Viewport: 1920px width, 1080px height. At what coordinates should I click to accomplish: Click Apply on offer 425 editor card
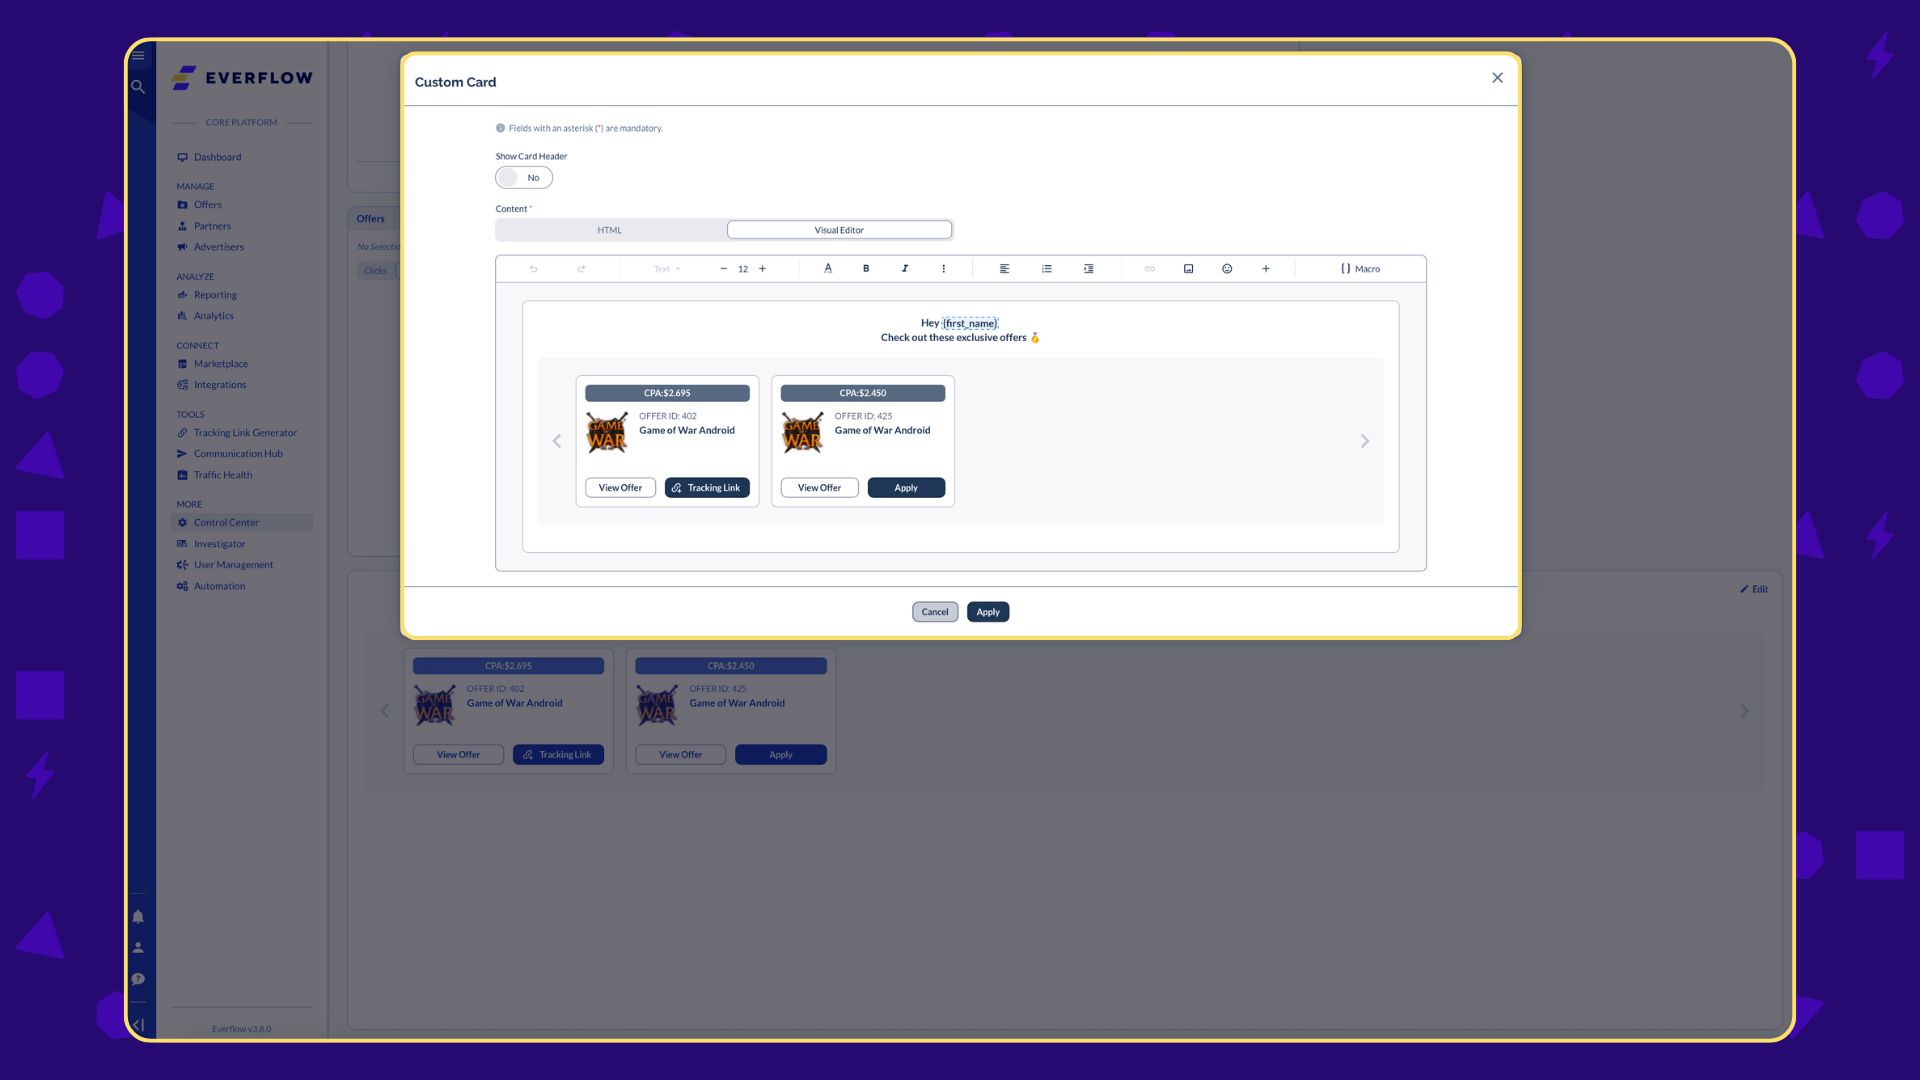coord(906,488)
